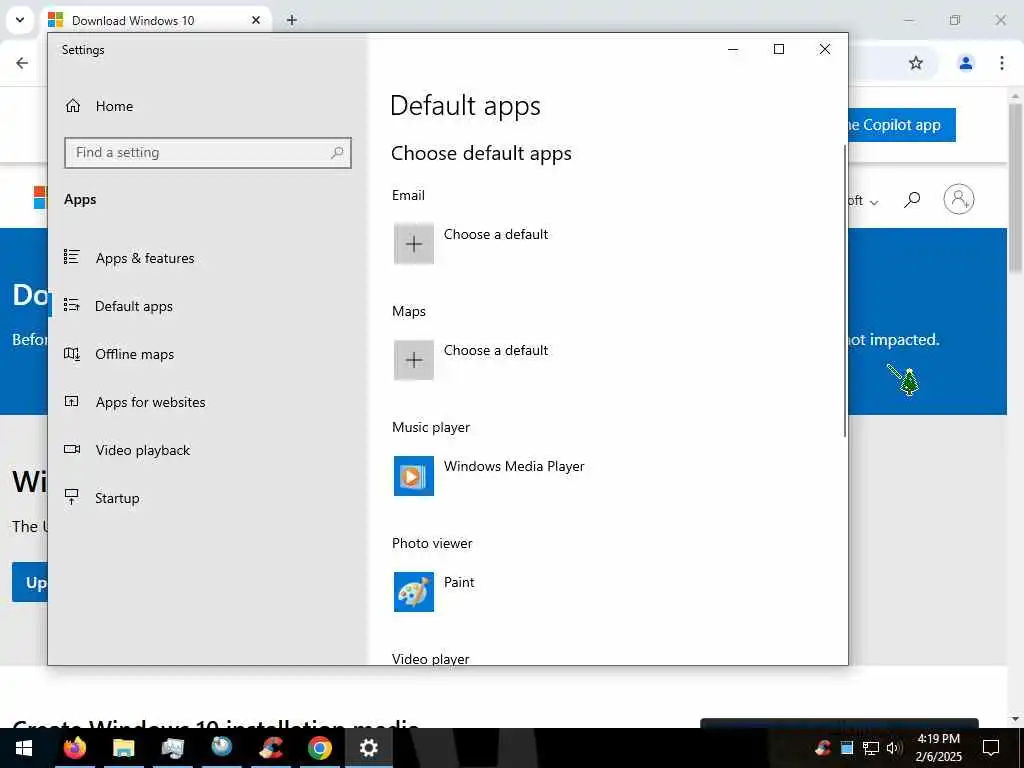The height and width of the screenshot is (768, 1024).
Task: Click the Video playback camera icon
Action: 72,449
